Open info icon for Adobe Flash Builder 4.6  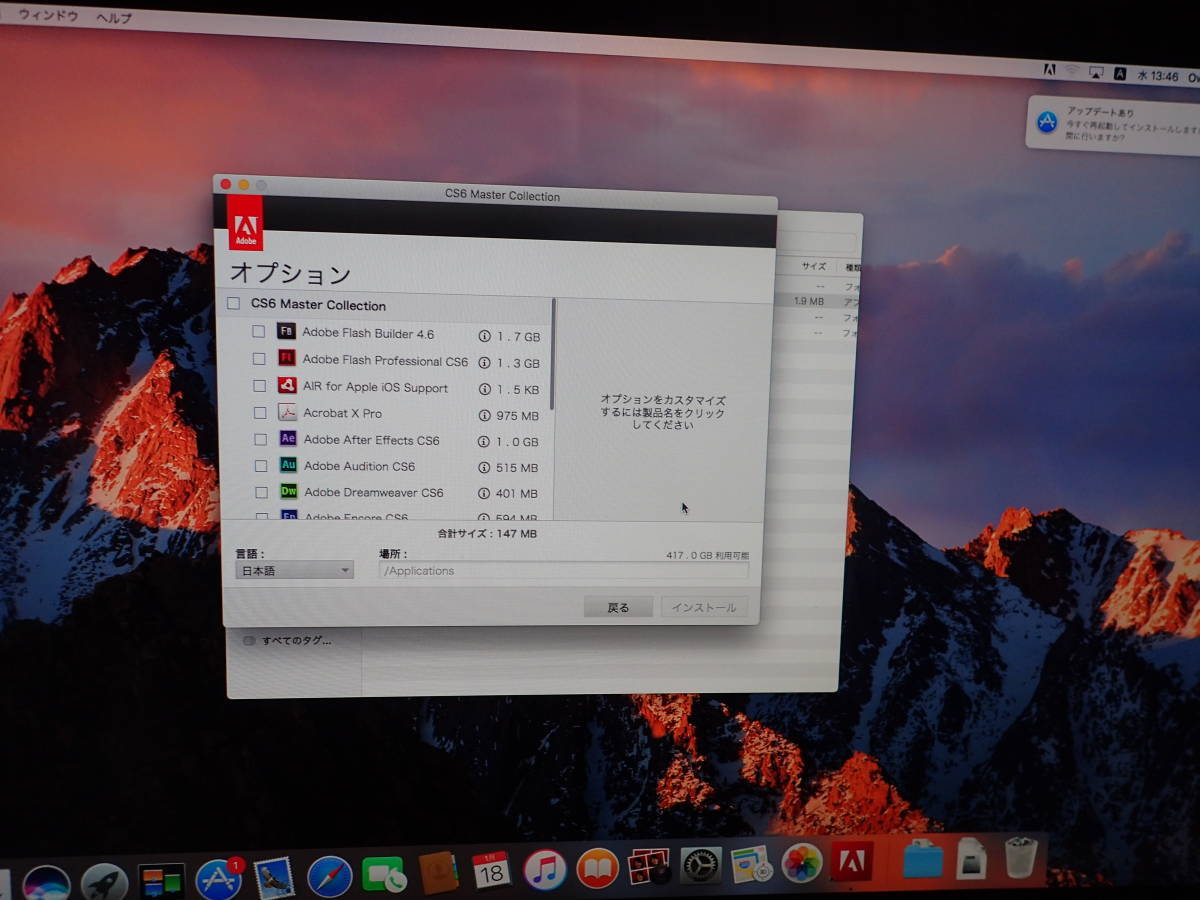pos(484,336)
